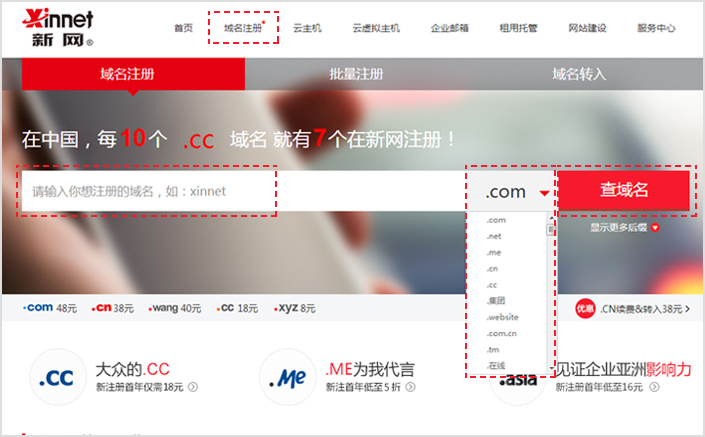Click the .Me circular domain icon
This screenshot has height=437, width=705.
click(x=284, y=377)
